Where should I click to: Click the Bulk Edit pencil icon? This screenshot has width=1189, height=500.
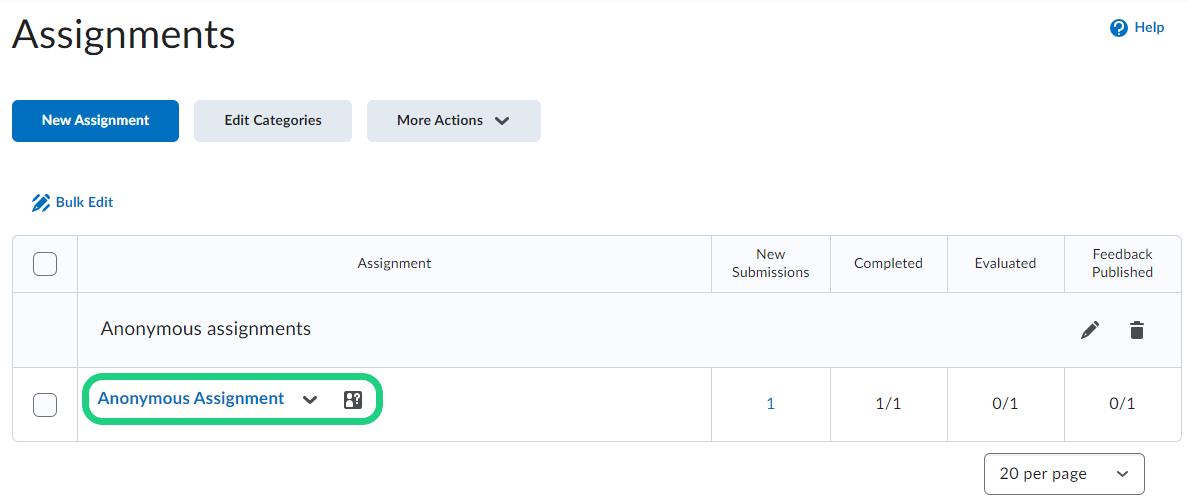41,203
